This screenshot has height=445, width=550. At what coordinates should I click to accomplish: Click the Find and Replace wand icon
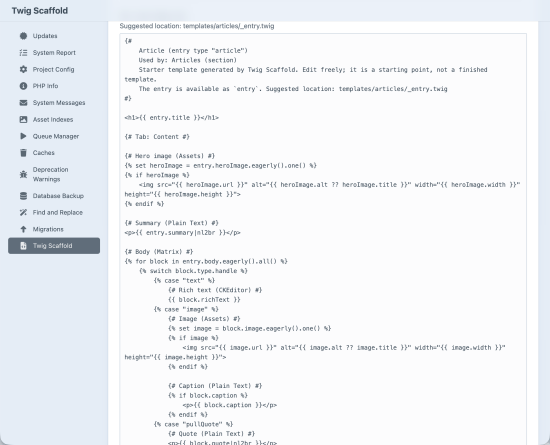[x=23, y=213]
